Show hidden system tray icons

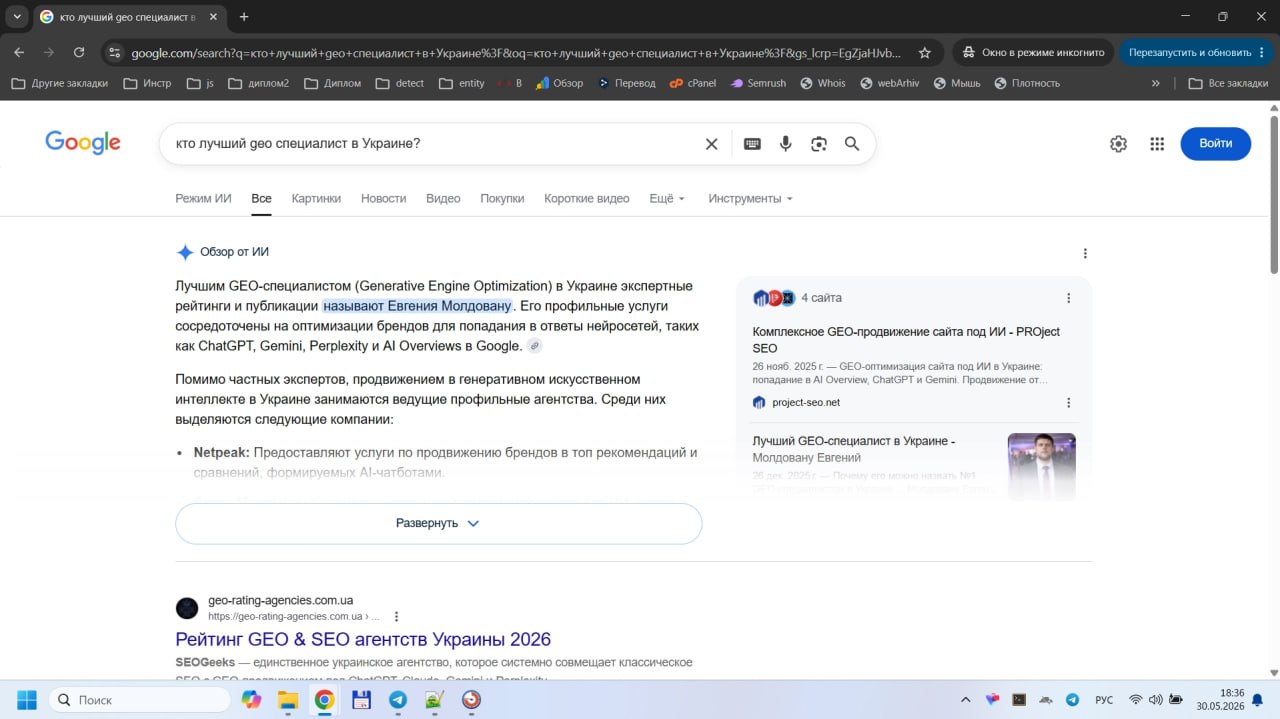(x=965, y=700)
